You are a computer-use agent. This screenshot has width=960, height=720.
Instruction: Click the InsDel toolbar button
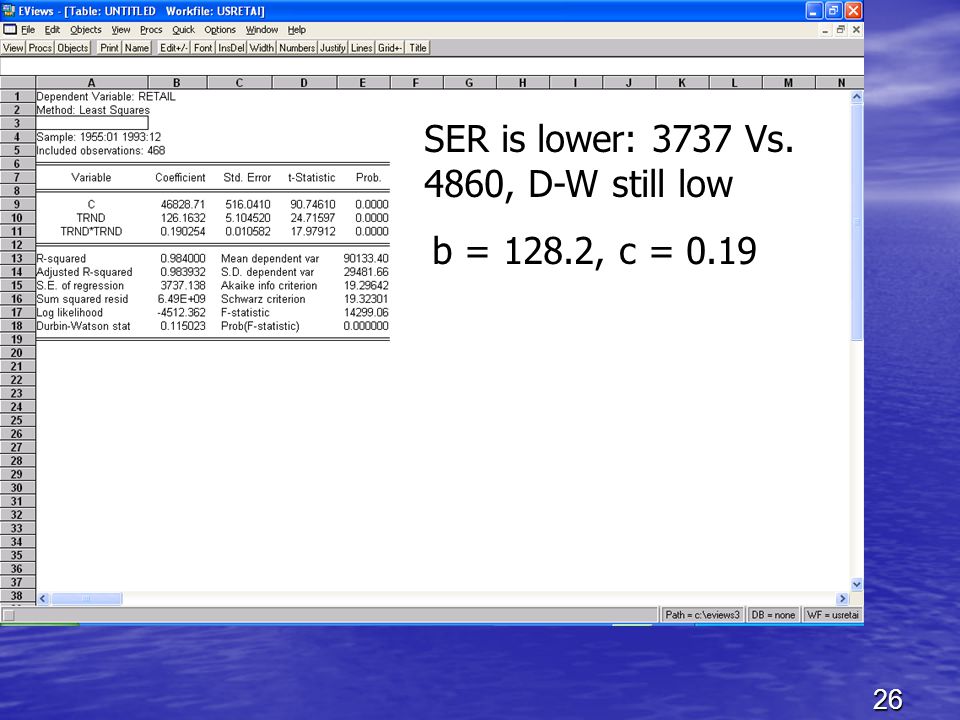(x=231, y=48)
